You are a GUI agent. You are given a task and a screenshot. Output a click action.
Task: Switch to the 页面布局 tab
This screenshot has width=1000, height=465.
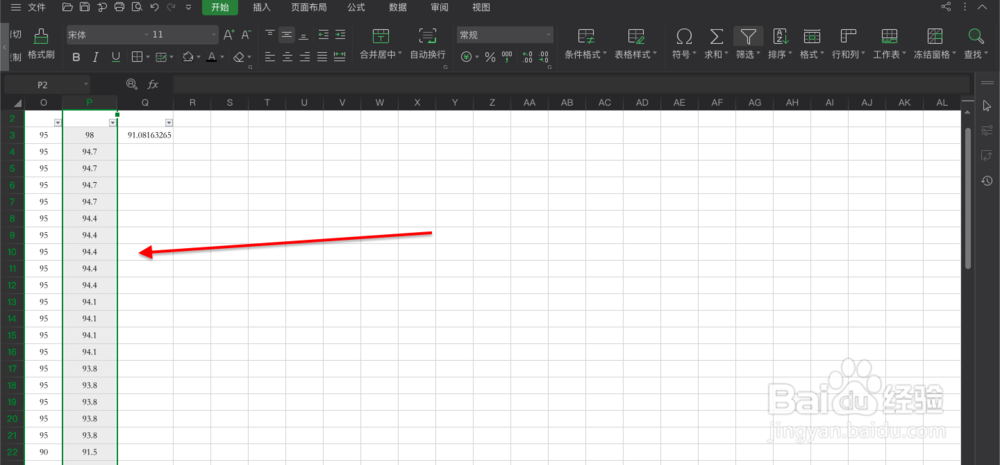[309, 8]
